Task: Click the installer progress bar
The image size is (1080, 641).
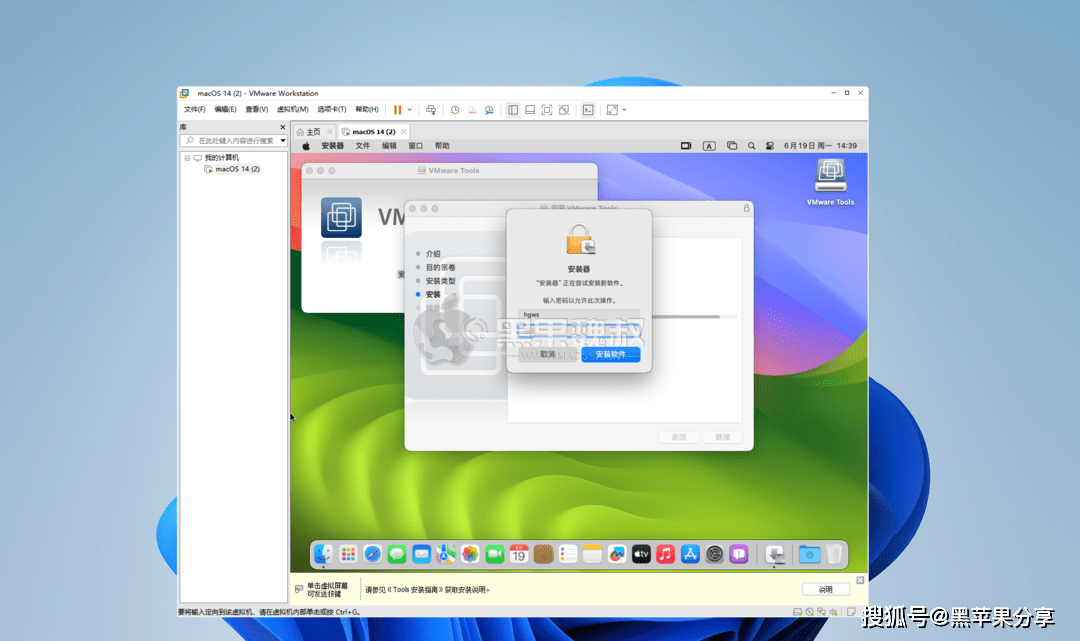Action: [x=694, y=317]
